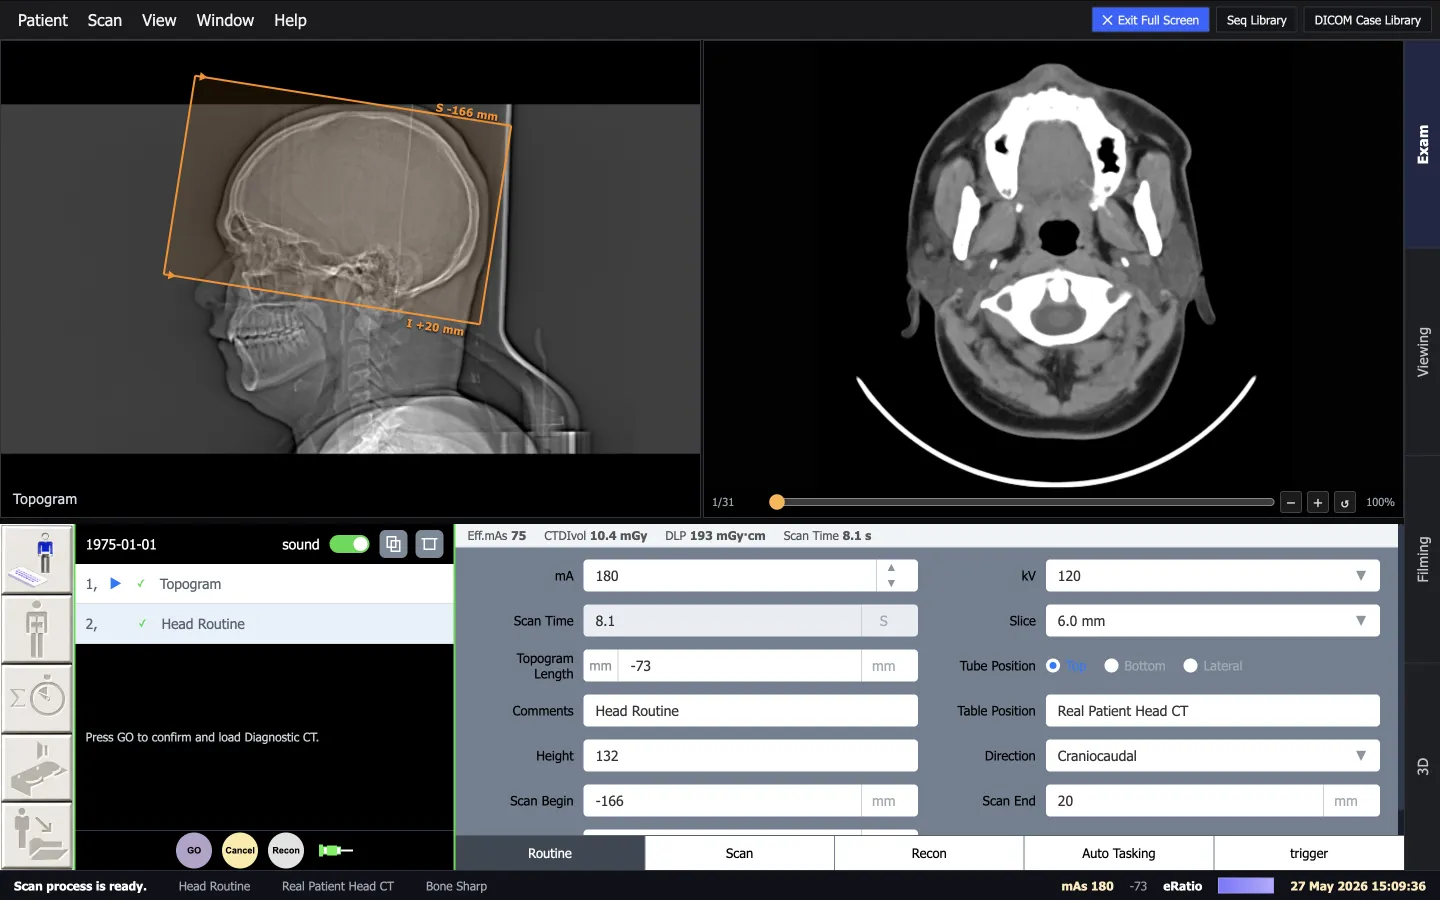Select the Head Routine sequence row

click(x=265, y=624)
